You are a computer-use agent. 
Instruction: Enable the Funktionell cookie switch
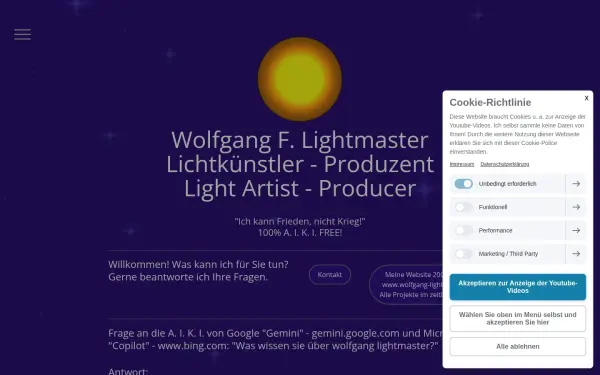pos(463,207)
